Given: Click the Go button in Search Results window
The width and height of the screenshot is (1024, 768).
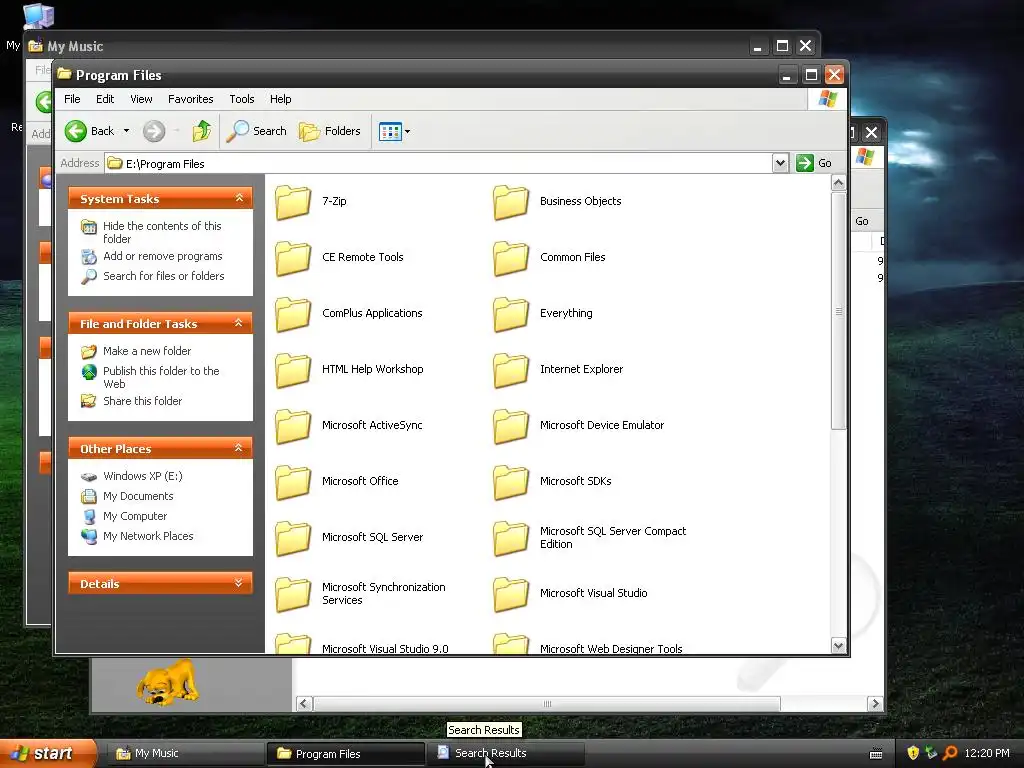Looking at the screenshot, I should [x=862, y=221].
